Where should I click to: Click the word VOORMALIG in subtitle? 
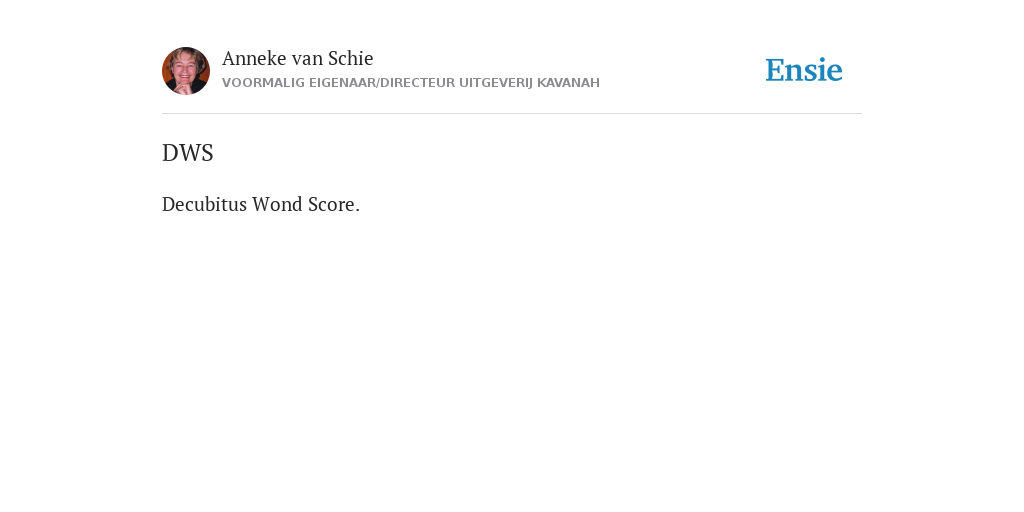point(264,83)
